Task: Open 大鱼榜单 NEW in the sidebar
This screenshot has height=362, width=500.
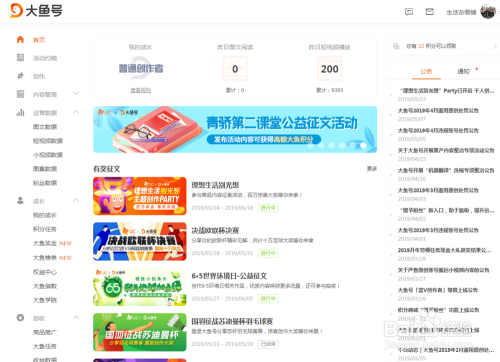Action: tap(52, 258)
